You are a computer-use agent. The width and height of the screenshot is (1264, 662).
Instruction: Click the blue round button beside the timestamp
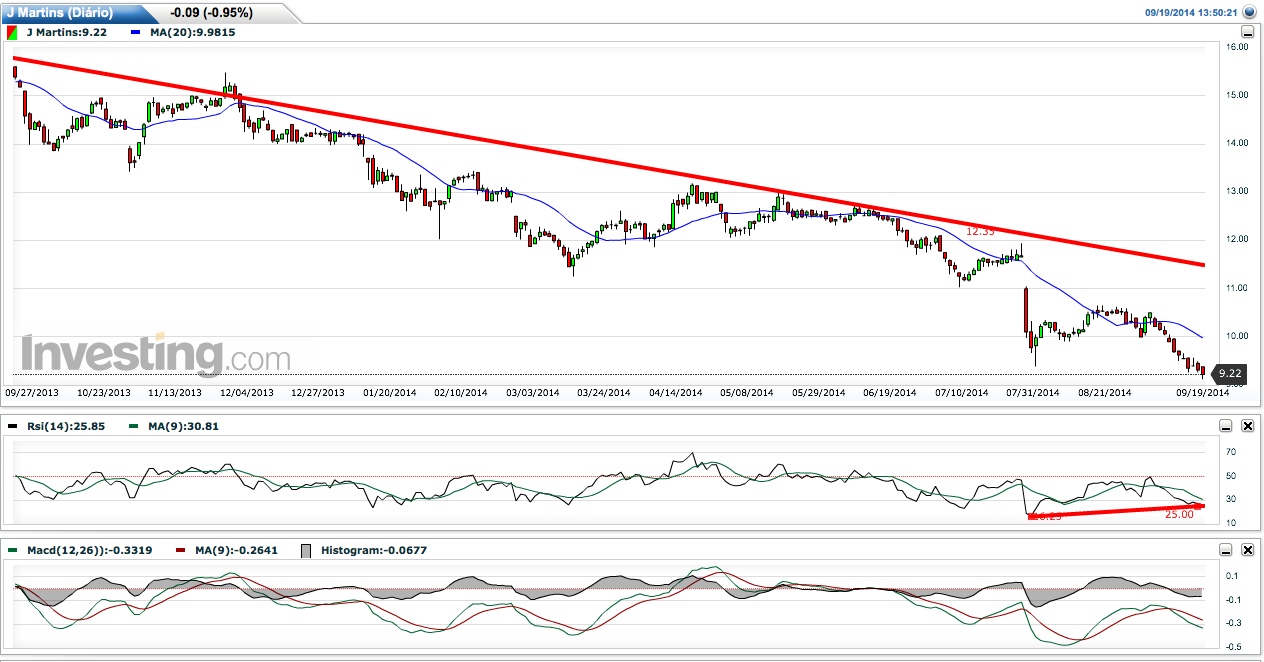pyautogui.click(x=1249, y=12)
